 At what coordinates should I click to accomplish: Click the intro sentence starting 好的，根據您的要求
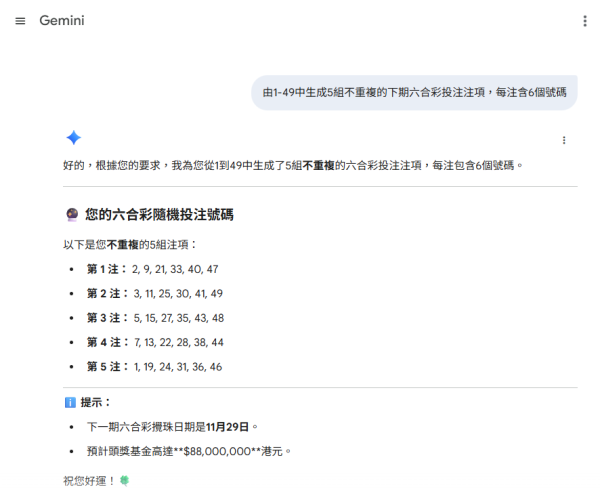[x=293, y=166]
